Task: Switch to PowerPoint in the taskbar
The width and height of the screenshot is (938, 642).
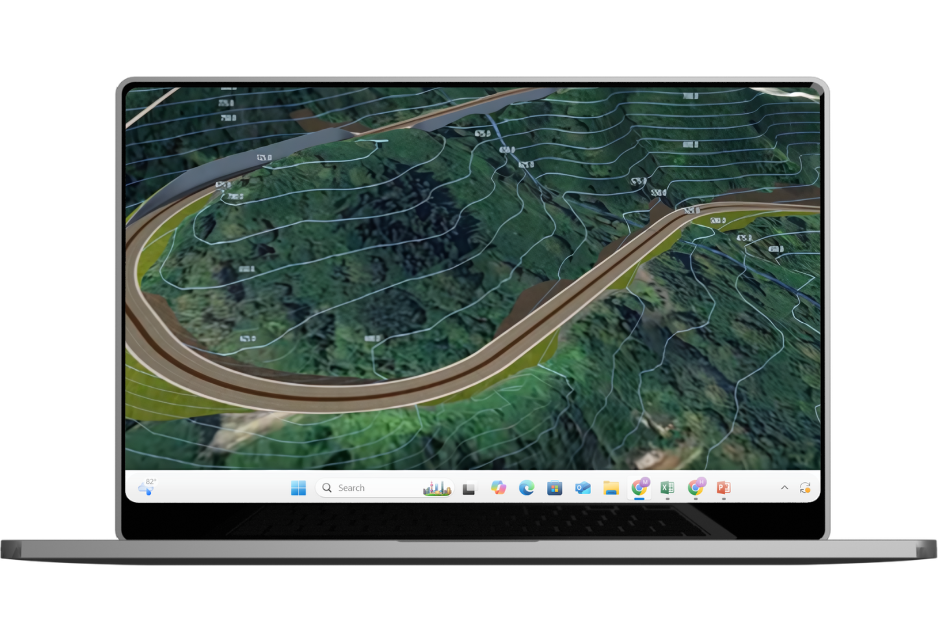Action: [723, 488]
